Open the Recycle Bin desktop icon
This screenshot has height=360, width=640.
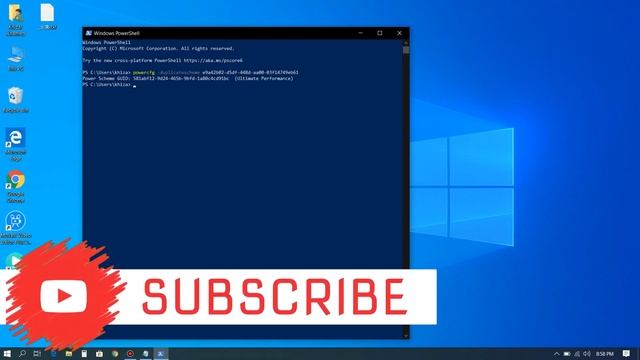pyautogui.click(x=16, y=100)
